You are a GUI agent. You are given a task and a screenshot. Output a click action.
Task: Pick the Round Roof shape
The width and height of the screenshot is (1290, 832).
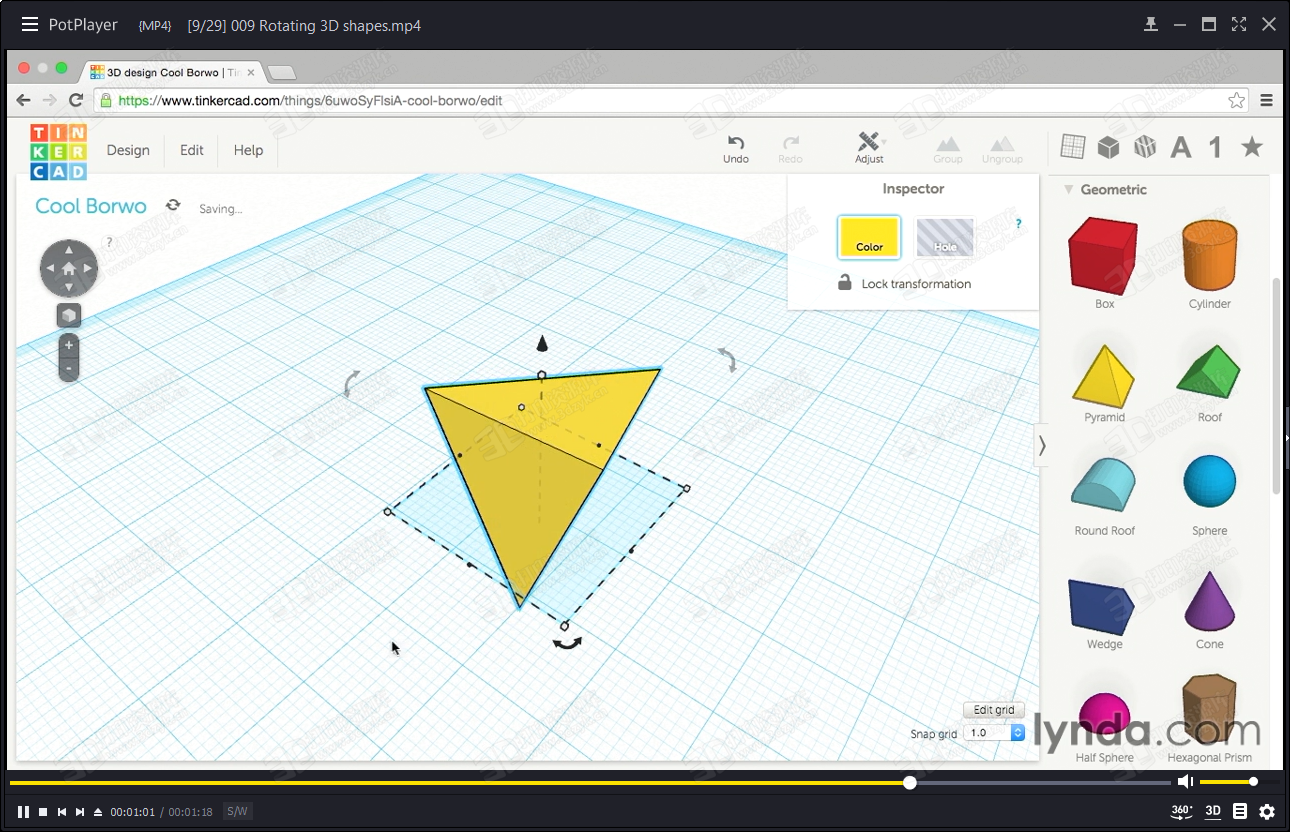coord(1104,486)
